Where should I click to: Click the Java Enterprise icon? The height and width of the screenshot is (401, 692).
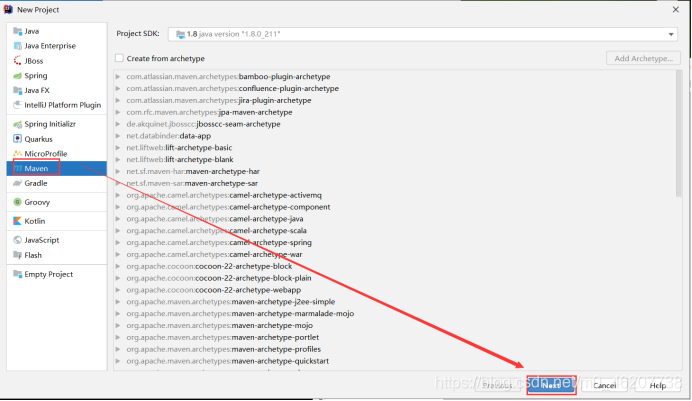coord(18,46)
